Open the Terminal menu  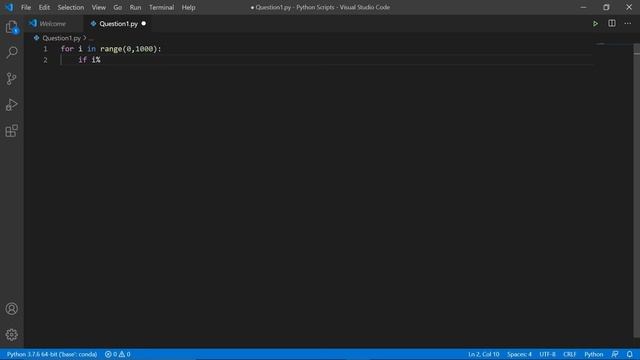[x=161, y=7]
